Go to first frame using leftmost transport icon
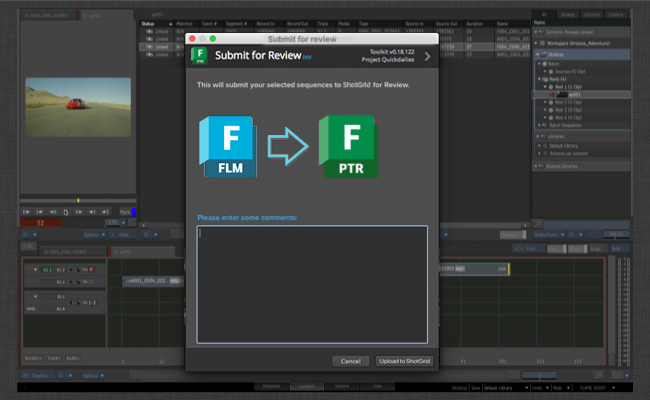This screenshot has width=650, height=400. click(27, 212)
